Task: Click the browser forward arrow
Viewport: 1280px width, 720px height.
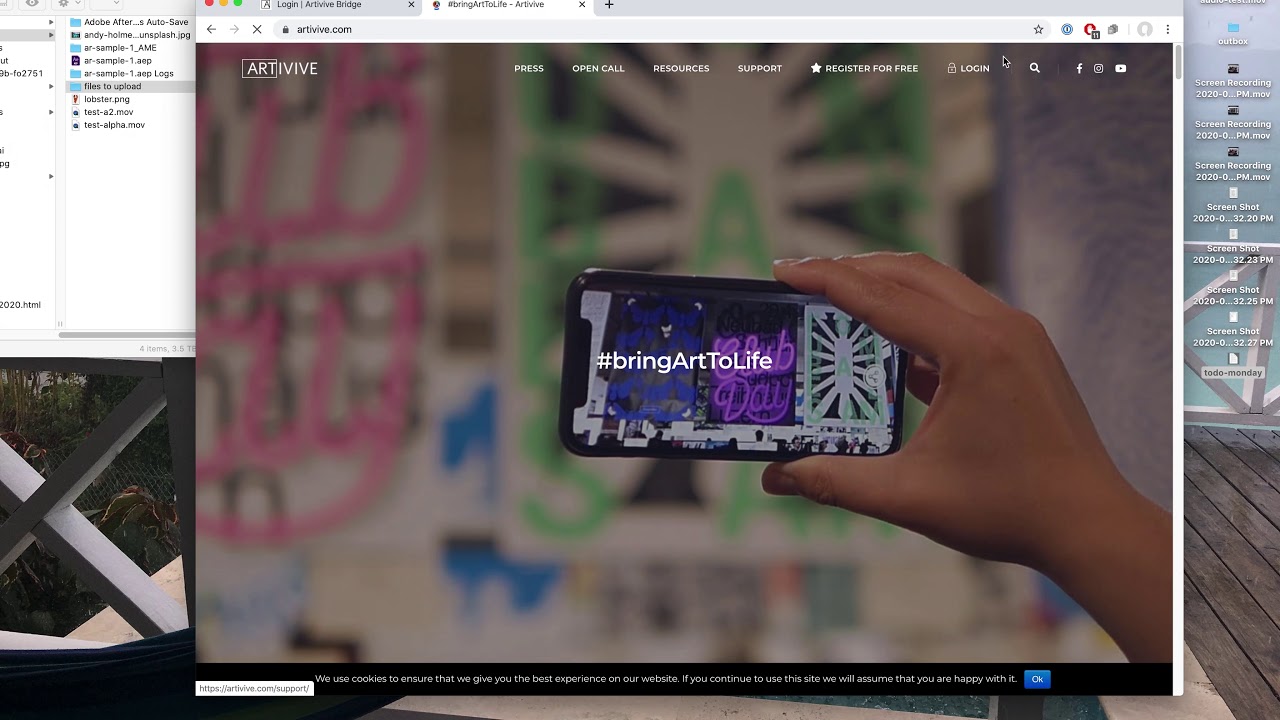Action: click(x=234, y=29)
